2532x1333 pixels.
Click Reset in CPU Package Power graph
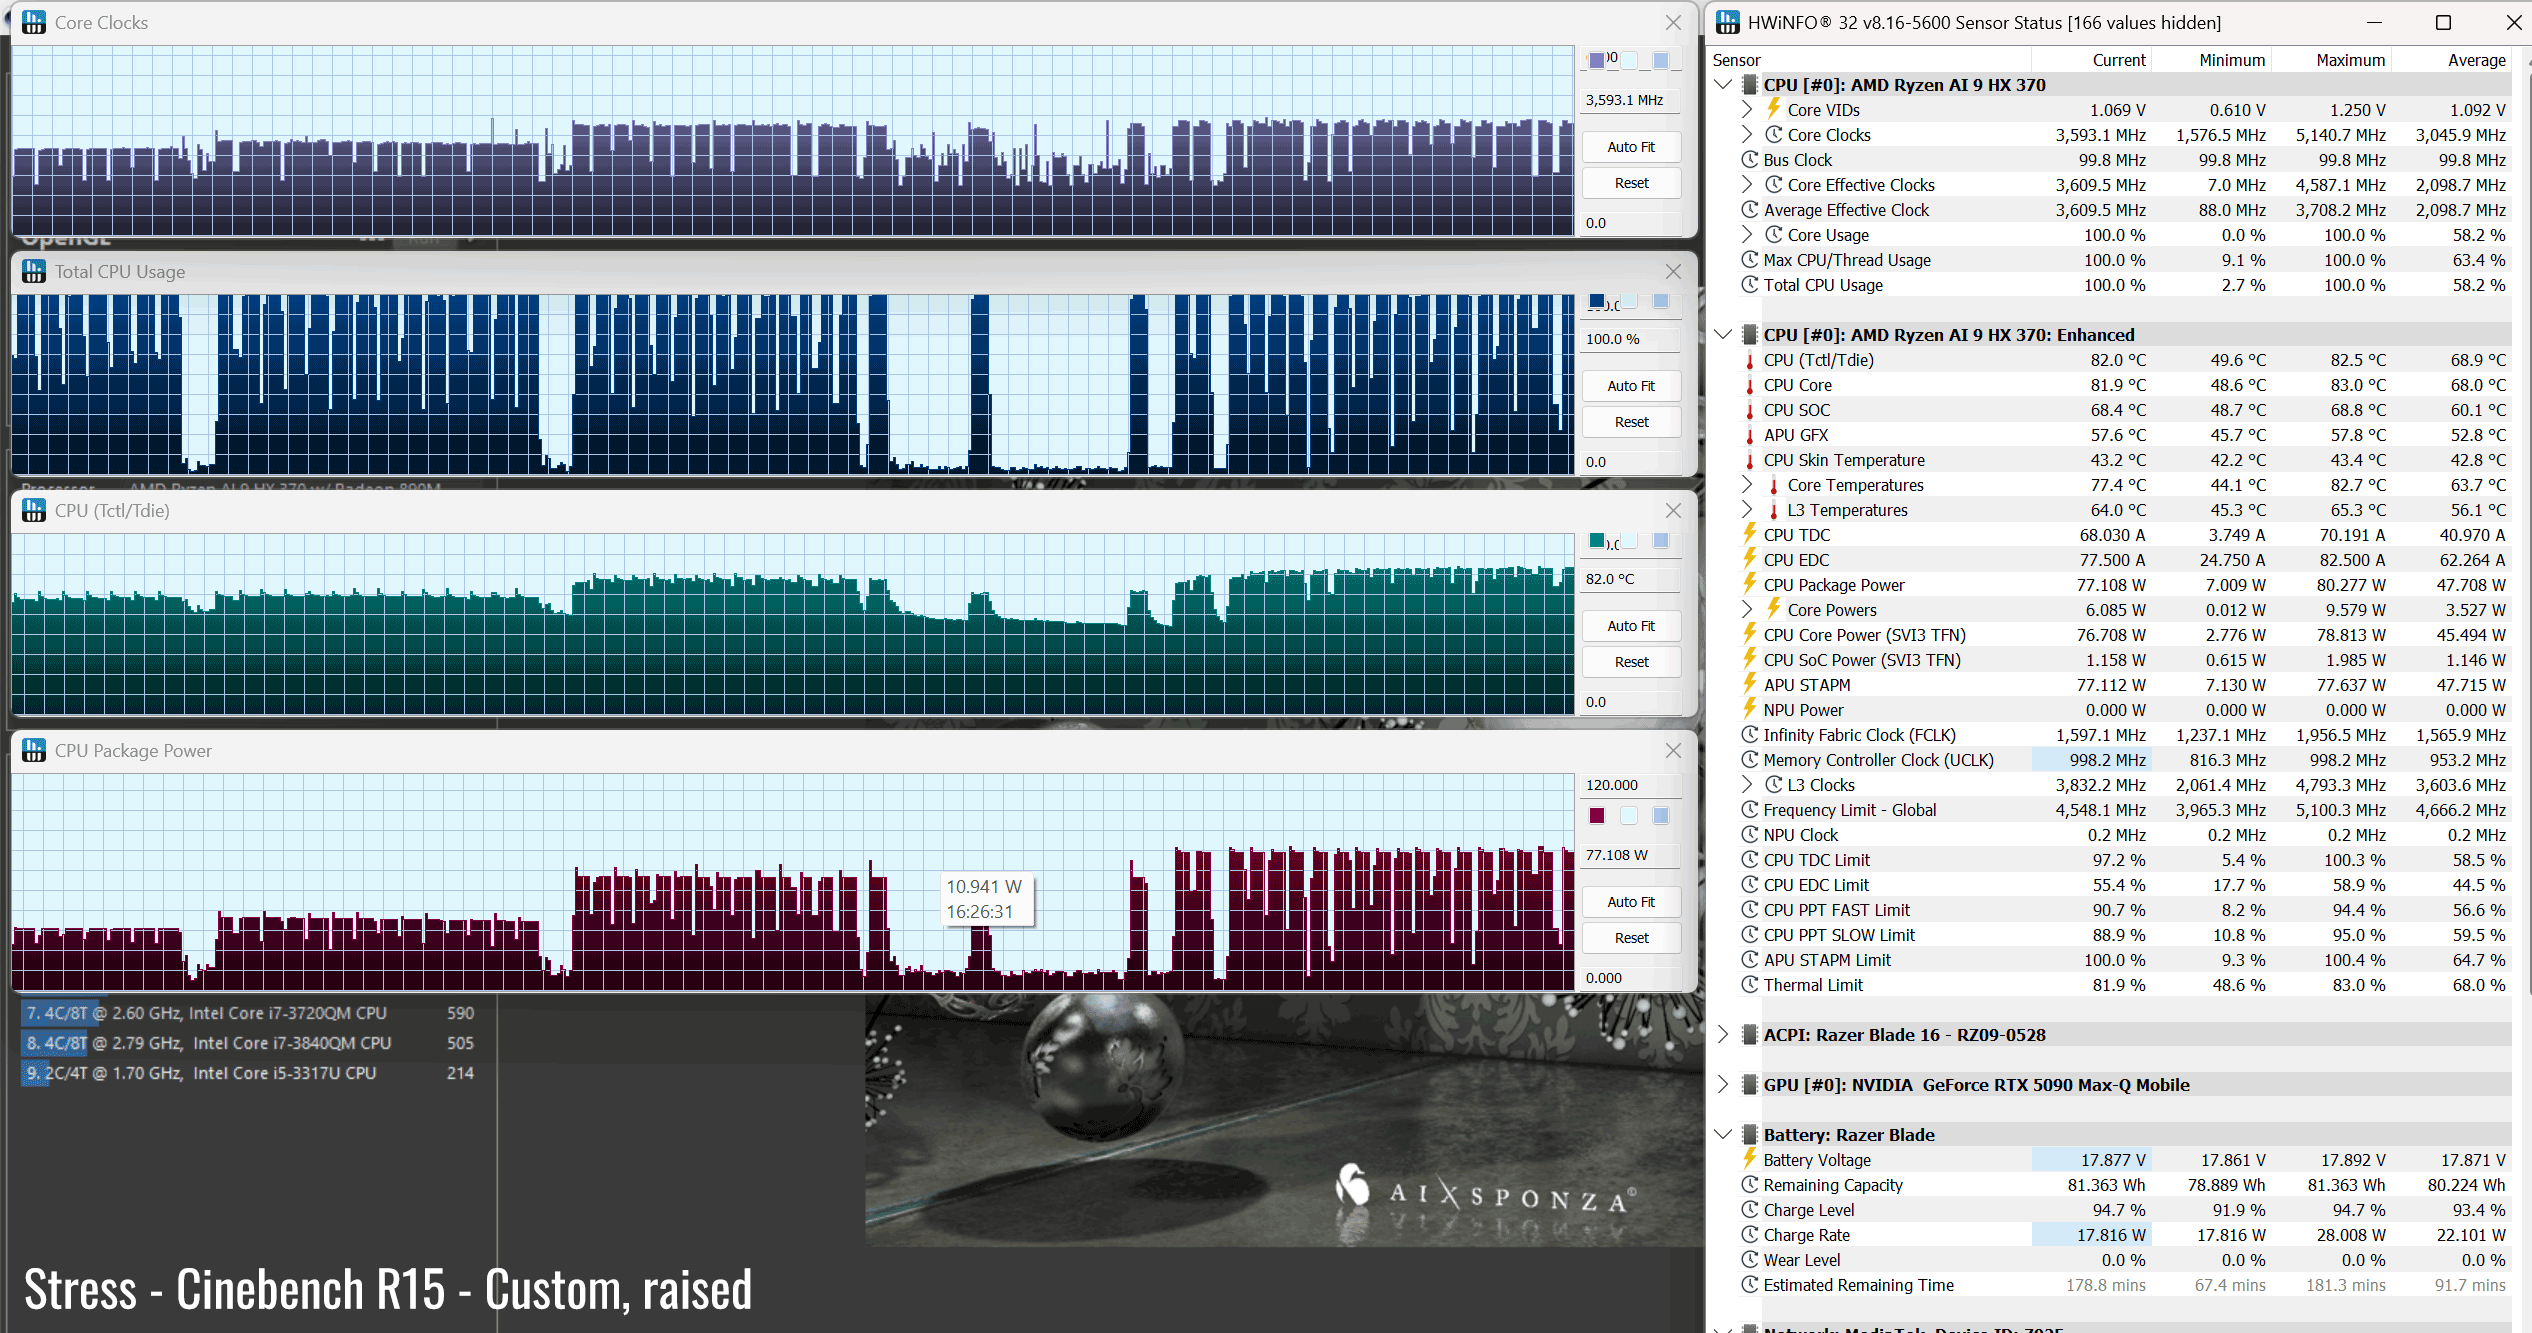pos(1631,938)
